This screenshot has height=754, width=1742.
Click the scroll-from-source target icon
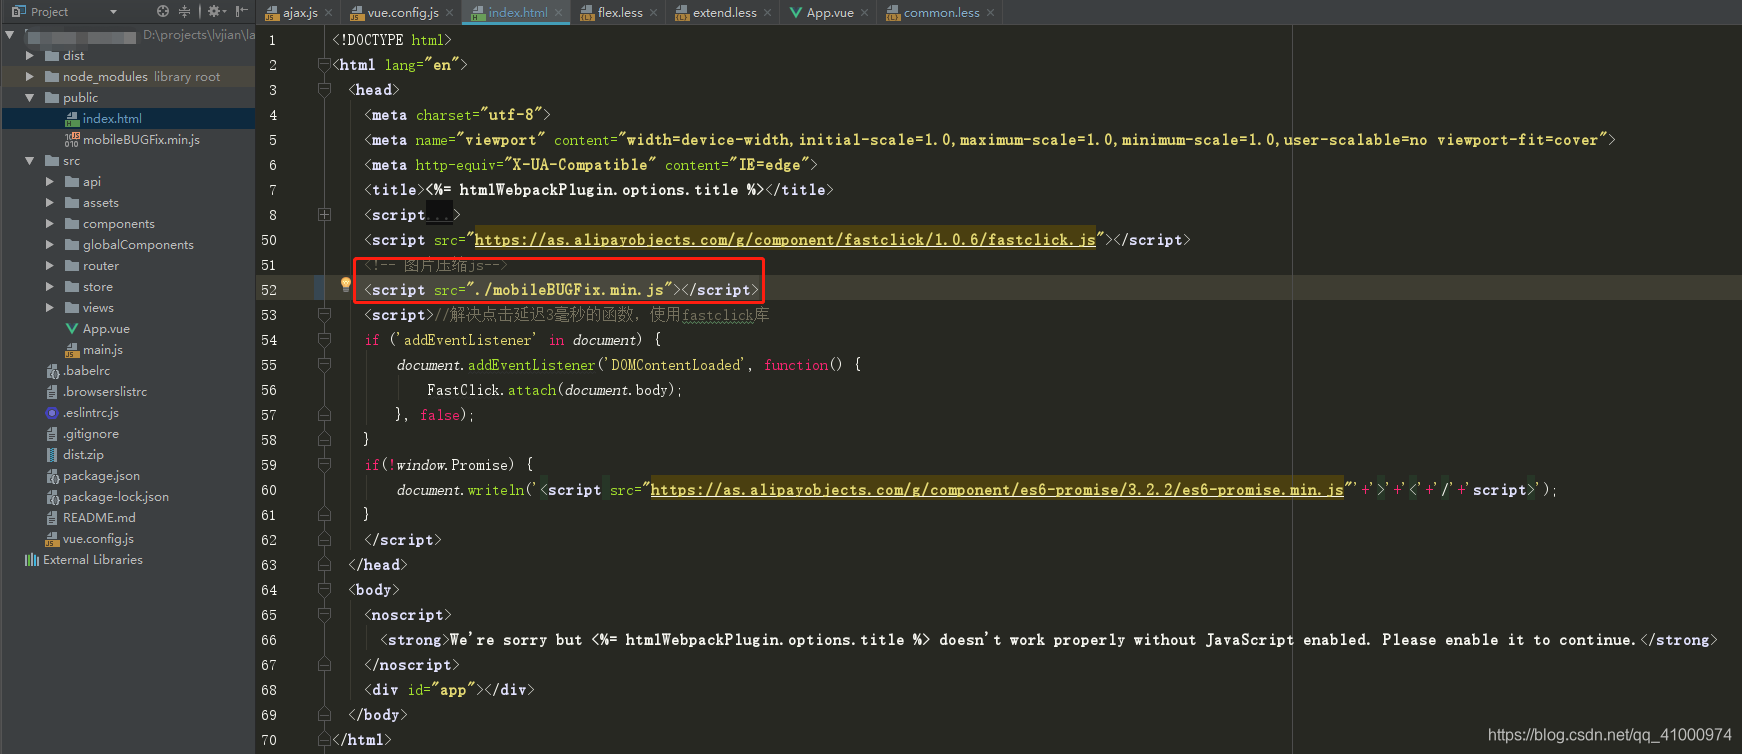tap(163, 12)
